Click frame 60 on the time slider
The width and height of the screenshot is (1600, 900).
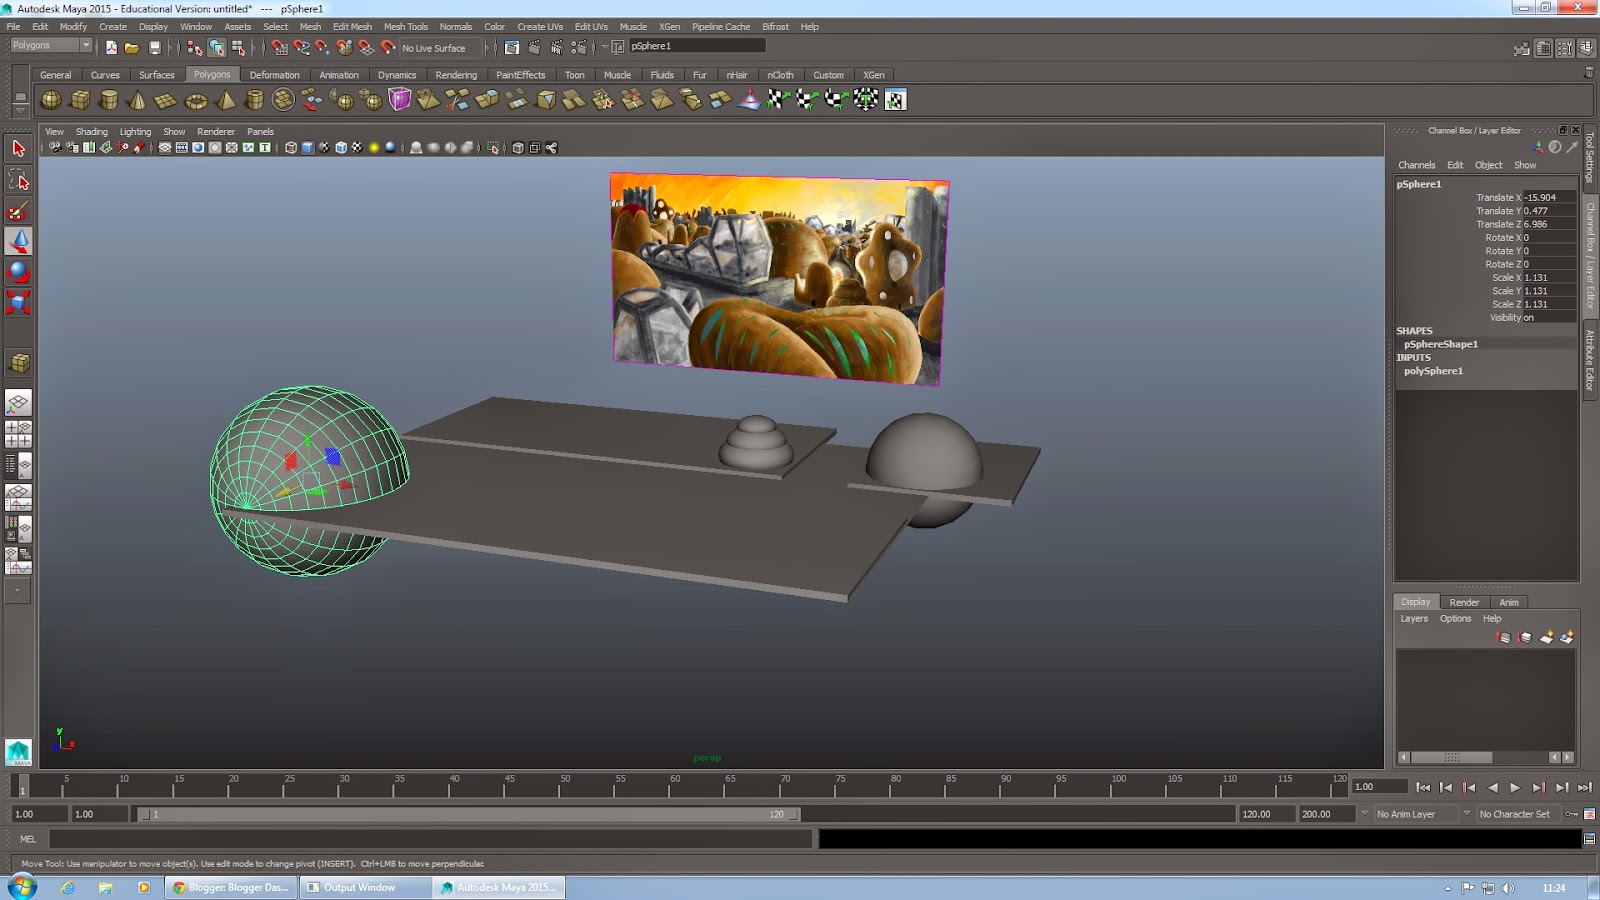pos(675,788)
